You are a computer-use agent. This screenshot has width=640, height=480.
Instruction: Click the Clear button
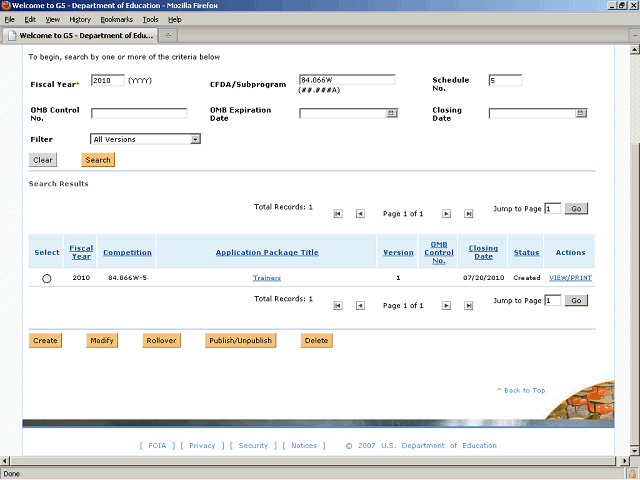(x=43, y=160)
